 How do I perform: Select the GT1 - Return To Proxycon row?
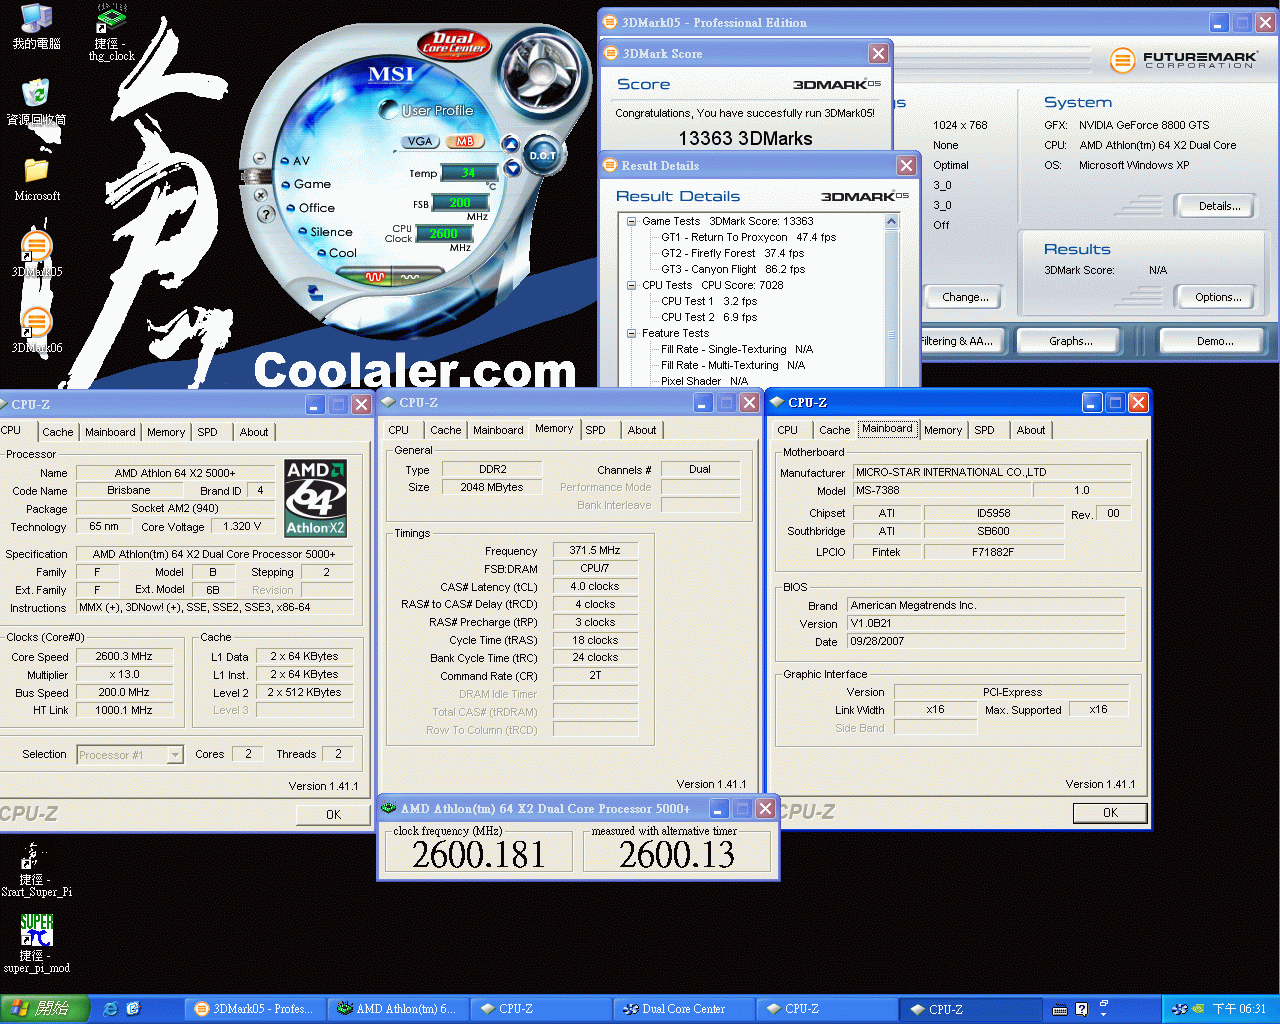[748, 237]
